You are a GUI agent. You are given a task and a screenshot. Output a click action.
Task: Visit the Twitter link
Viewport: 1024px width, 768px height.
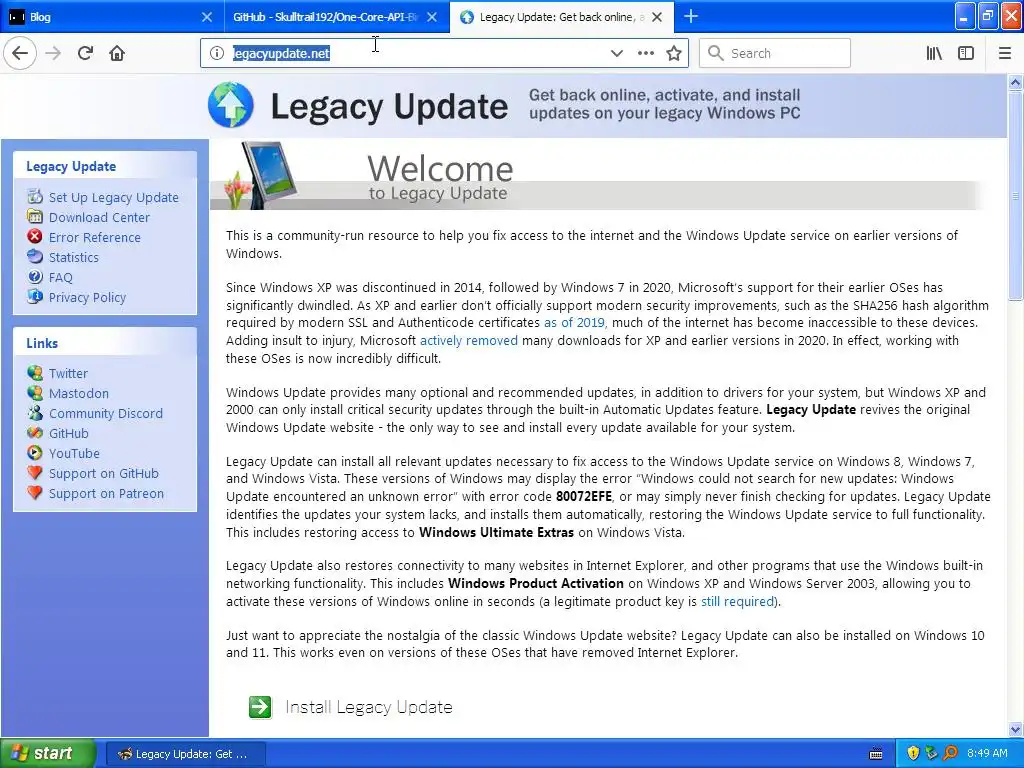click(x=68, y=374)
